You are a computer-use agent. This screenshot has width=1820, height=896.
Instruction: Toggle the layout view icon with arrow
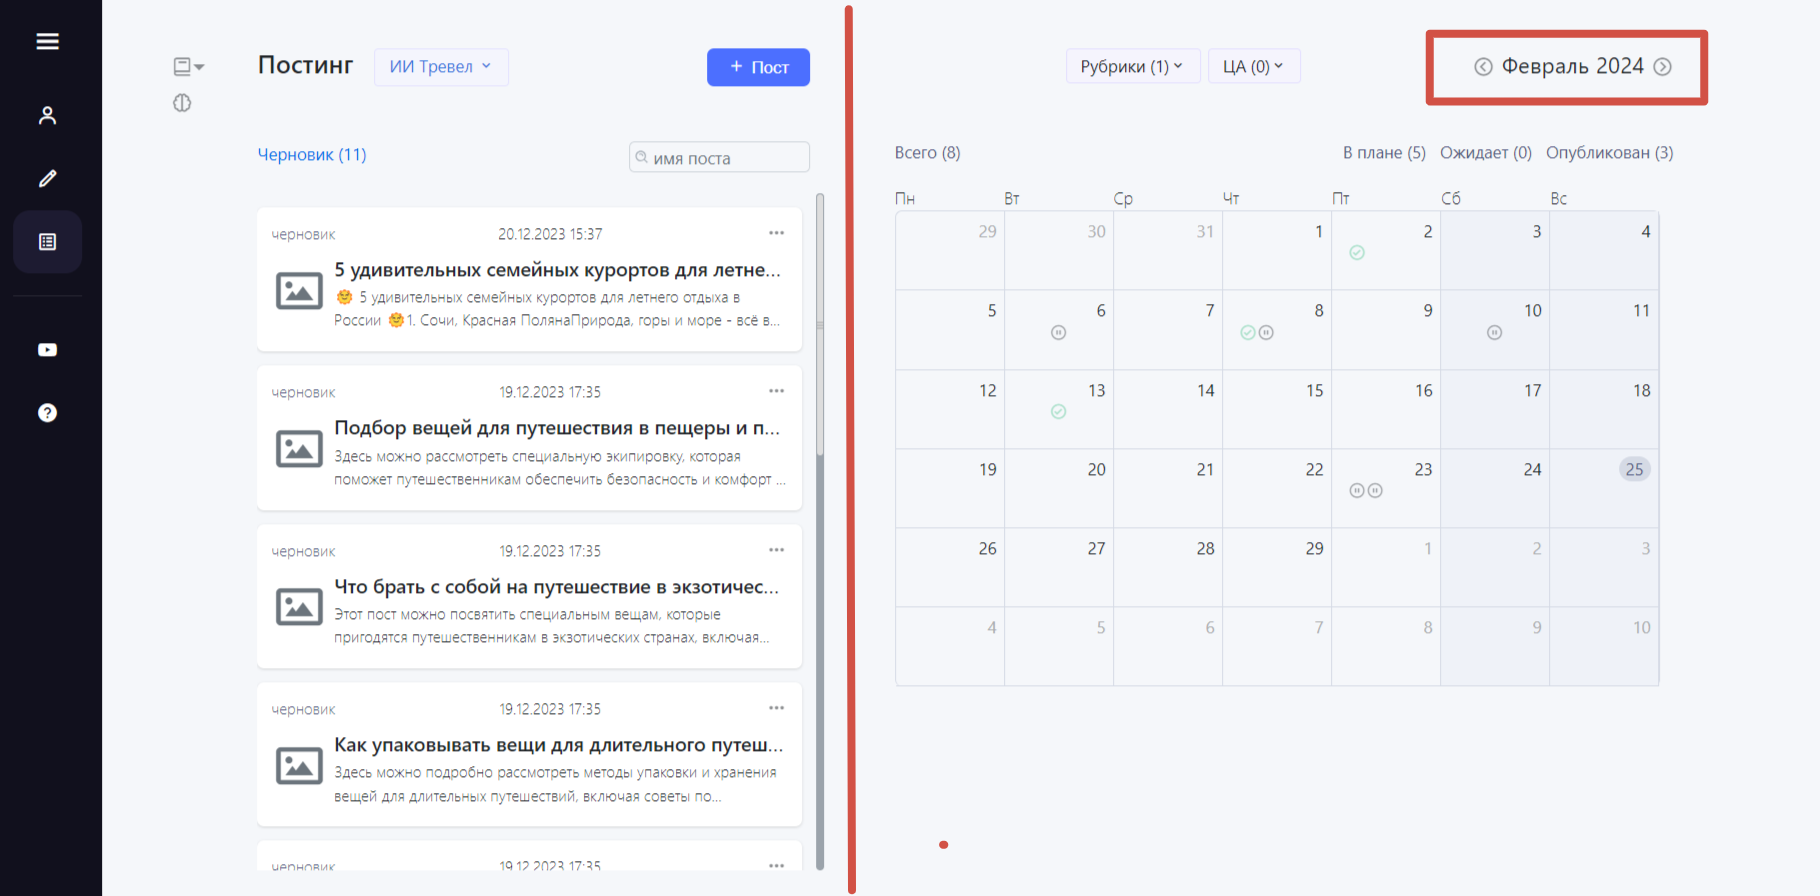(x=188, y=67)
